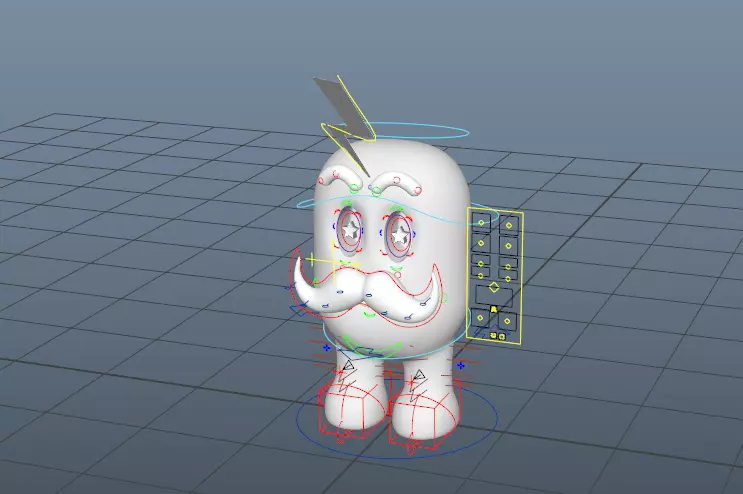Viewport: 743px width, 494px height.
Task: Click the star pupil in the left eye
Action: (350, 230)
